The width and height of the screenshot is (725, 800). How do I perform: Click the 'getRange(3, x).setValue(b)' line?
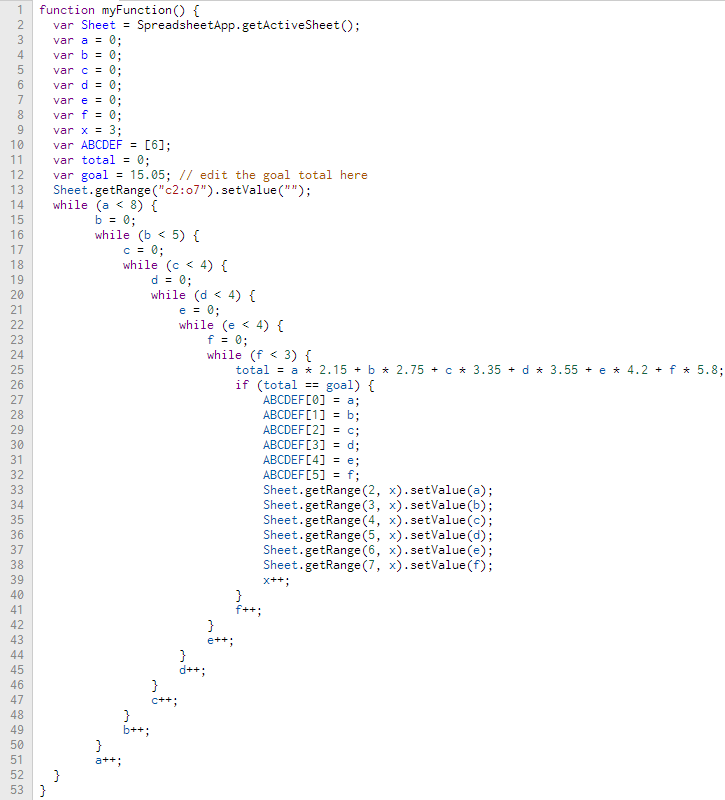point(378,505)
